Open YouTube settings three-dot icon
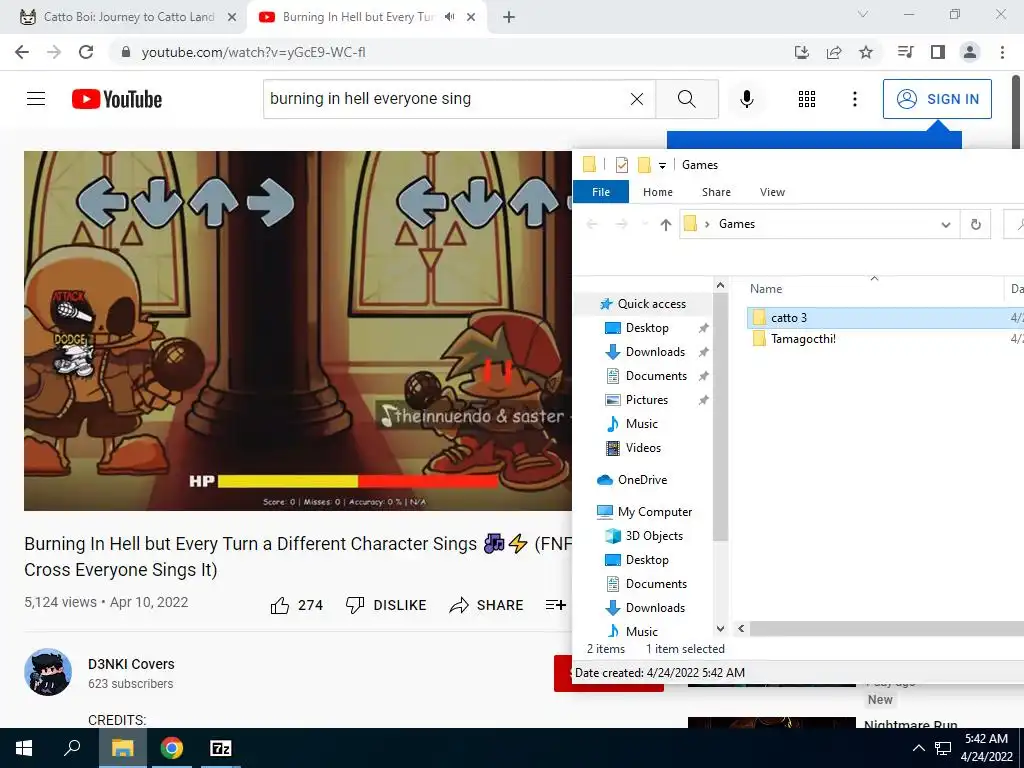 pyautogui.click(x=854, y=99)
